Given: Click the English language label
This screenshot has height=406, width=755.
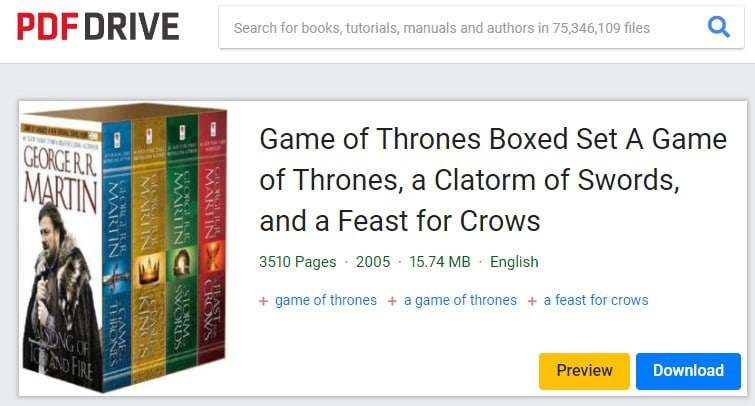Looking at the screenshot, I should click(x=514, y=262).
